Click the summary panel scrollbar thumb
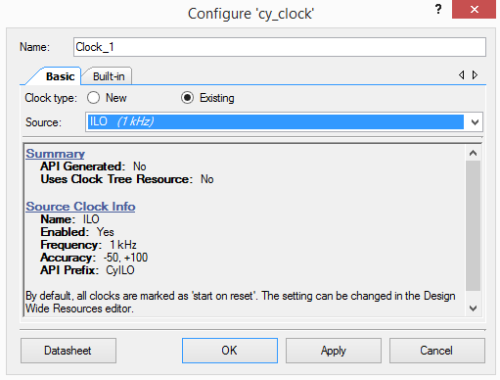The width and height of the screenshot is (500, 380). pyautogui.click(x=473, y=226)
